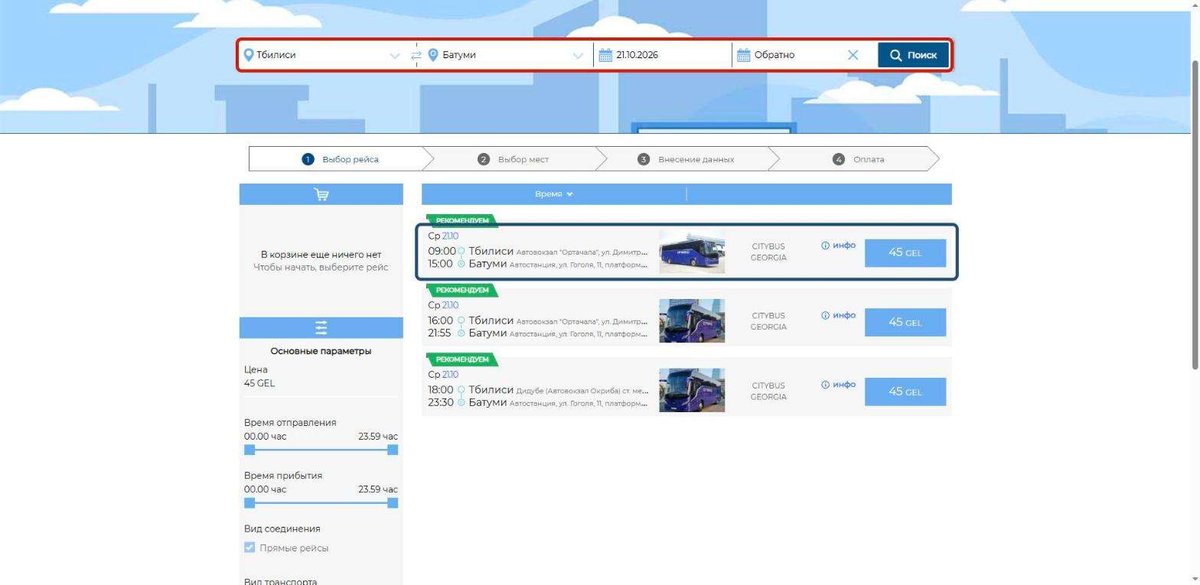The height and width of the screenshot is (585, 1200).
Task: Select the 45 GEL button for 18:00 trip
Action: click(905, 392)
